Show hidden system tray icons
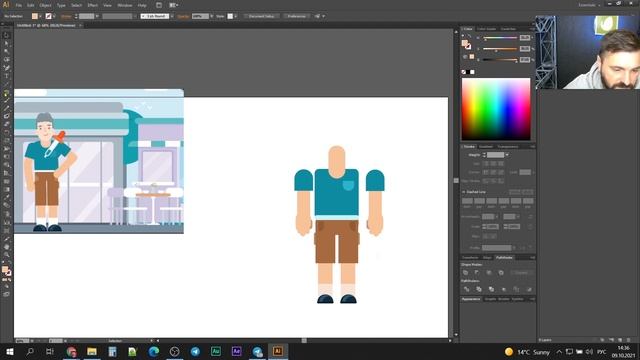The height and width of the screenshot is (360, 640). click(x=559, y=352)
